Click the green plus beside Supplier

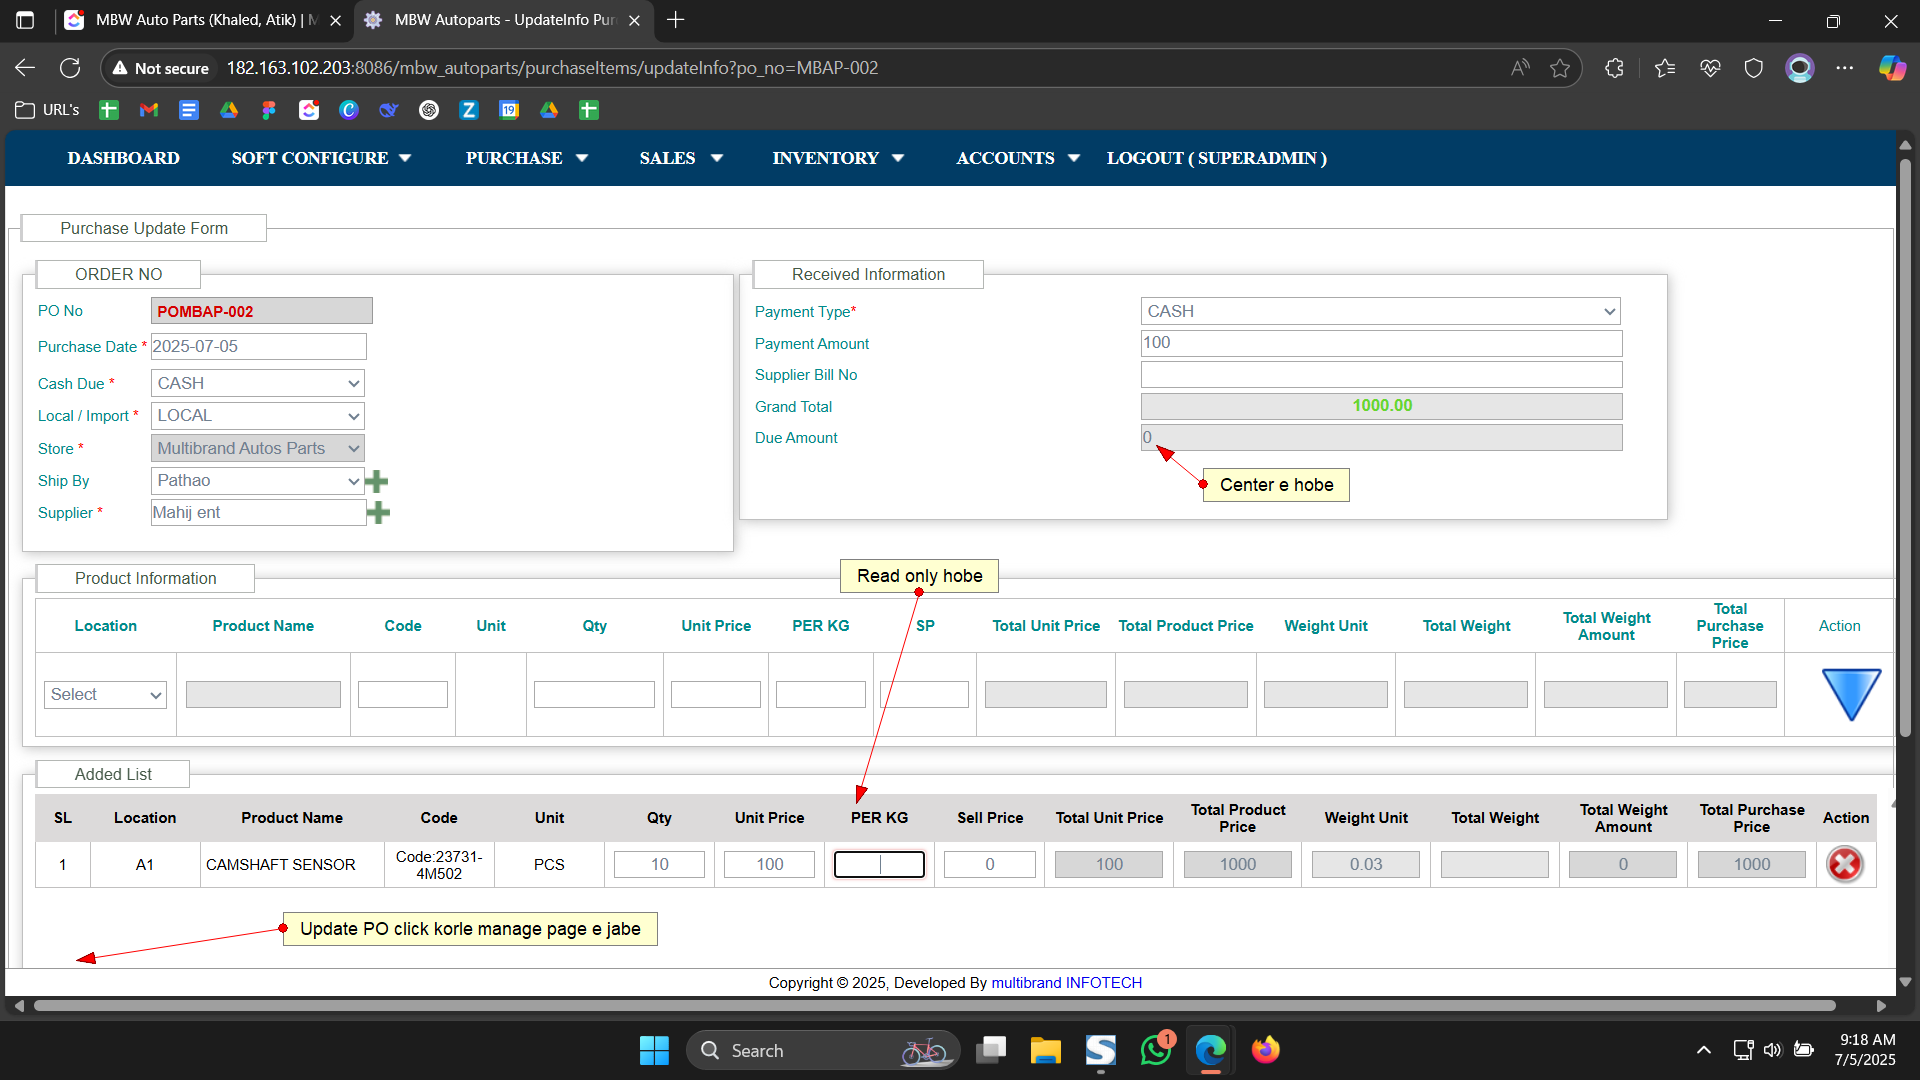click(x=378, y=514)
